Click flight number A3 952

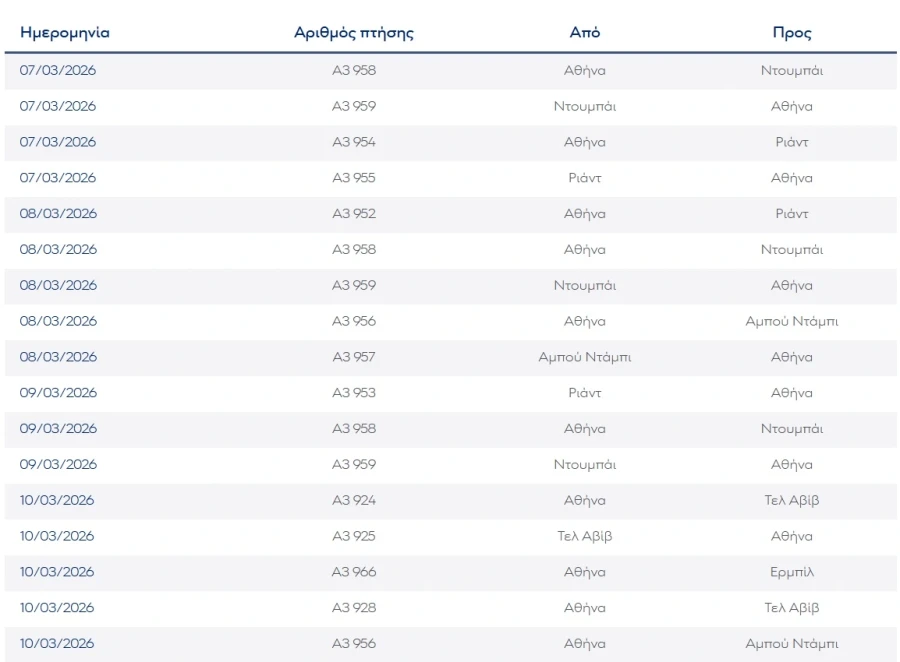354,214
